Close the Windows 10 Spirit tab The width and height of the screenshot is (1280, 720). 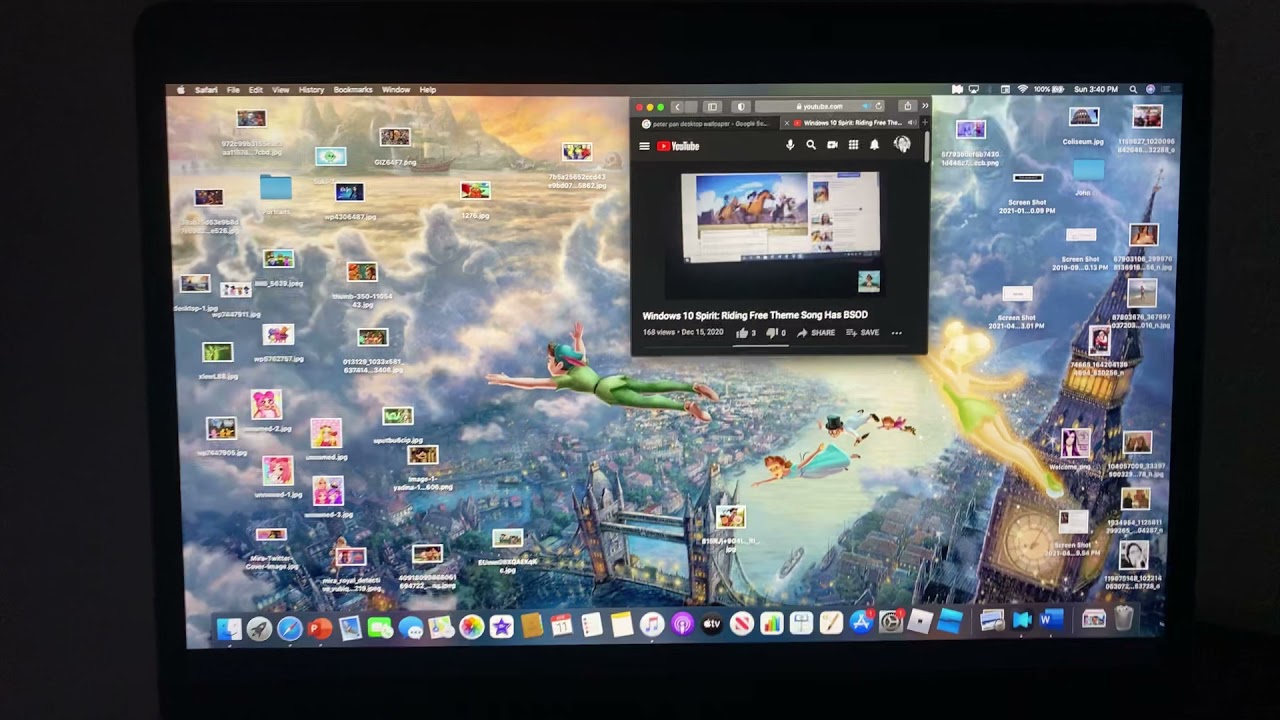click(x=786, y=124)
